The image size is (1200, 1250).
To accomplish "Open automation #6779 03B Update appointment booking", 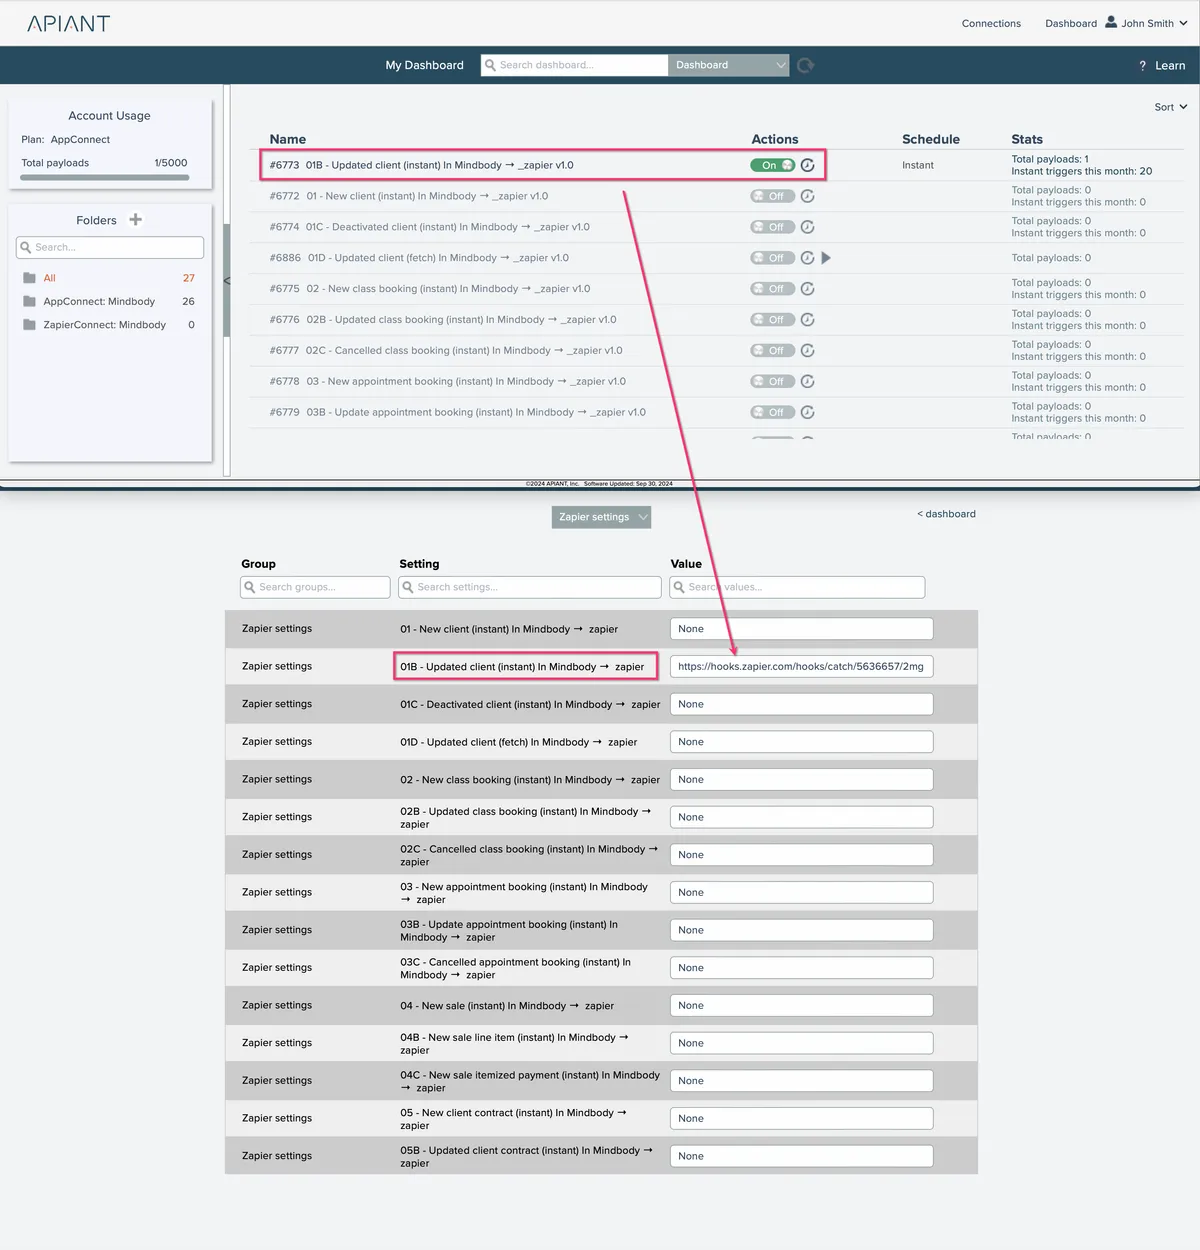I will 457,412.
